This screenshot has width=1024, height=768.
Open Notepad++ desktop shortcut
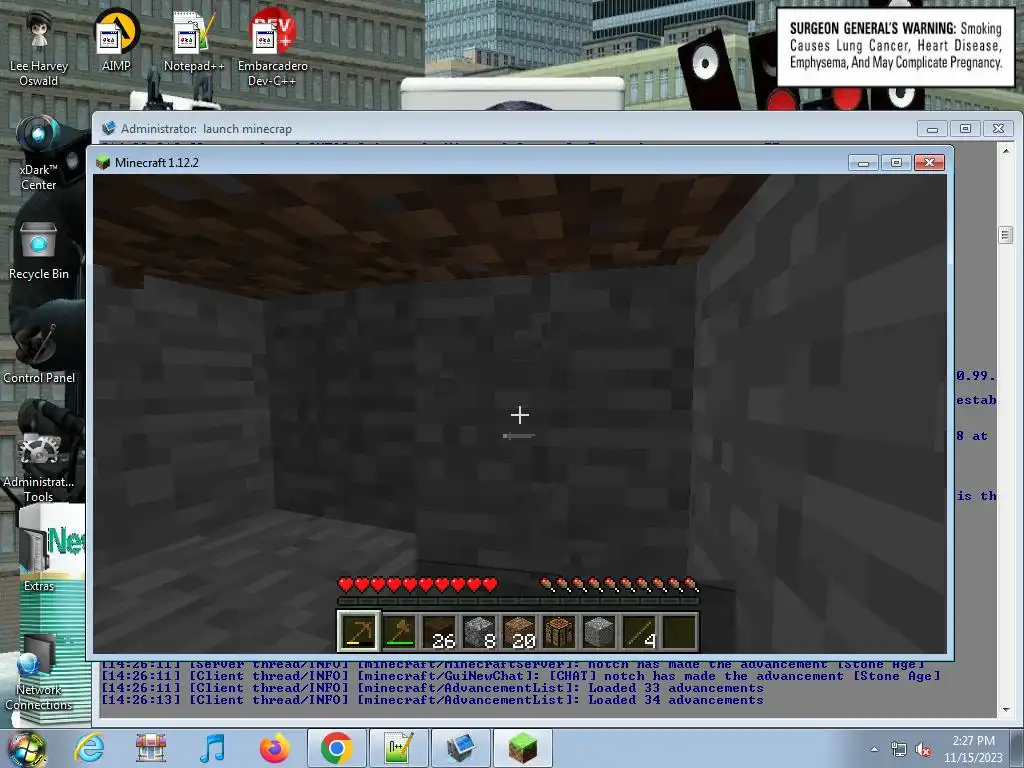[x=194, y=40]
